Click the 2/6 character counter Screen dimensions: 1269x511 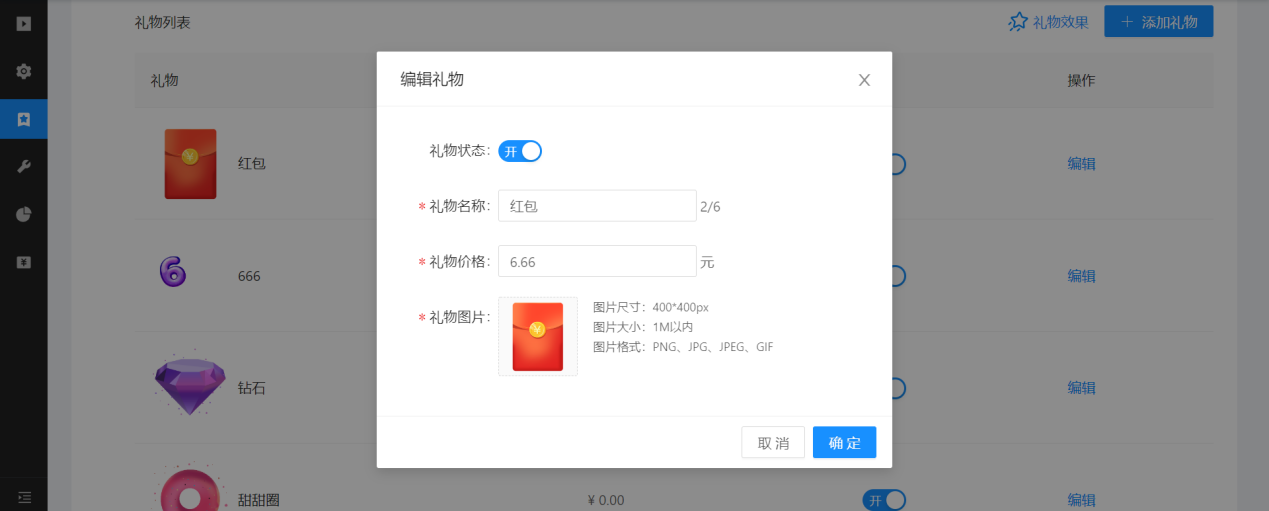click(x=711, y=207)
